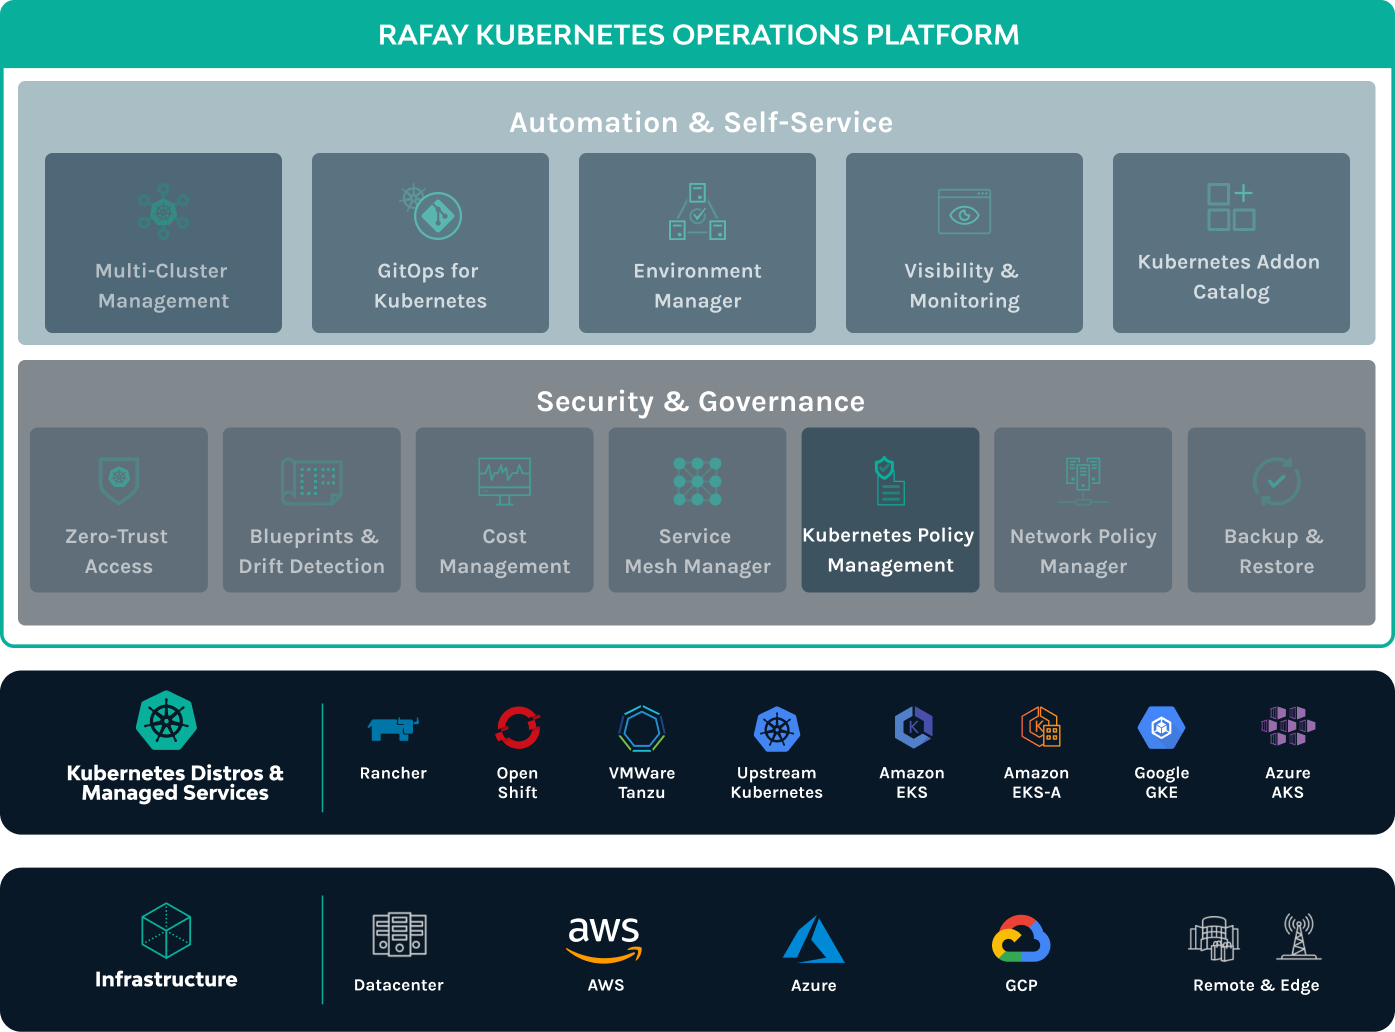
Task: Select the Environment Manager label
Action: pyautogui.click(x=698, y=286)
